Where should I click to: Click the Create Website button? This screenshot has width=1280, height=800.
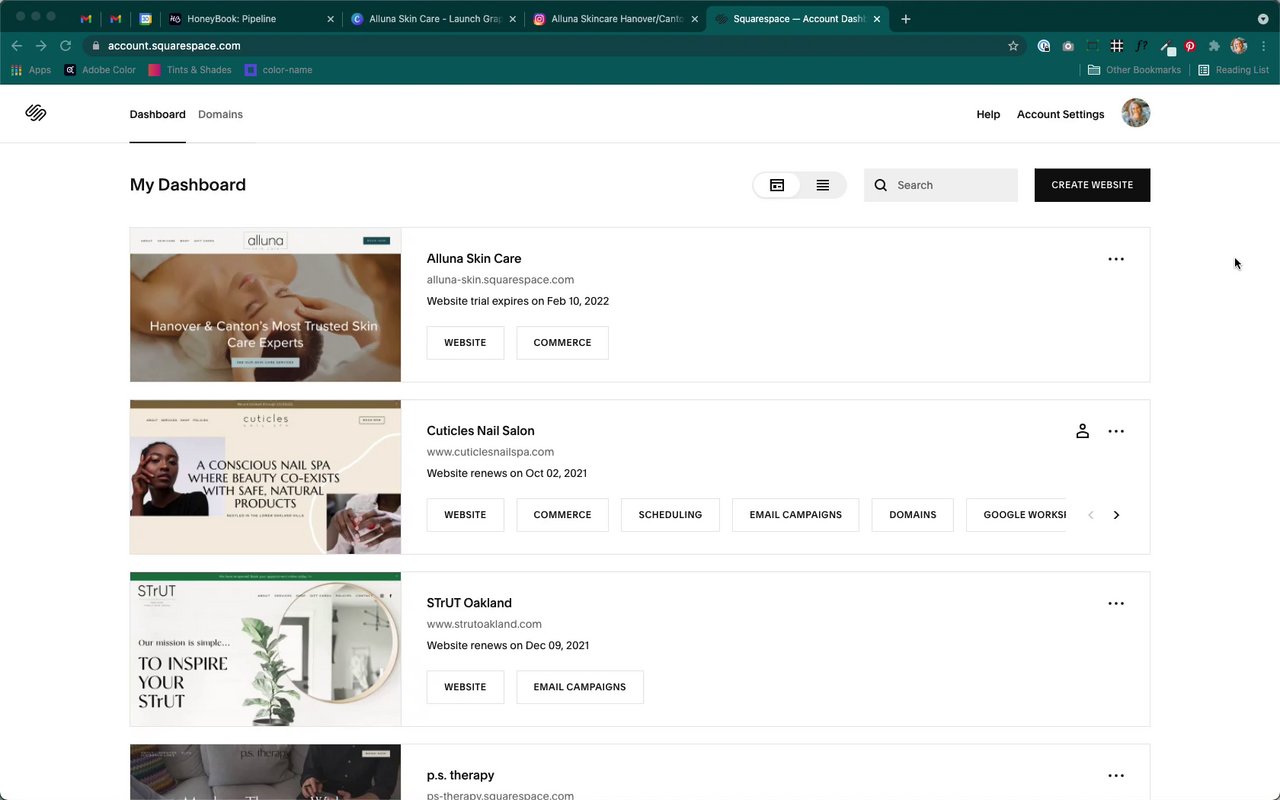coord(1092,185)
